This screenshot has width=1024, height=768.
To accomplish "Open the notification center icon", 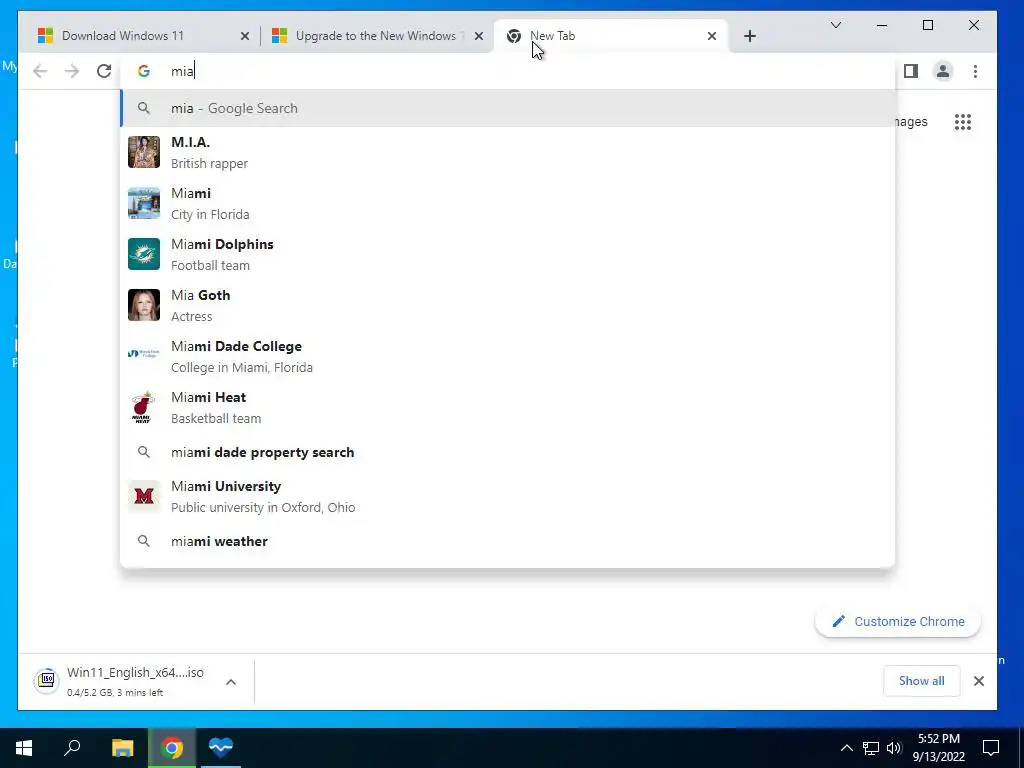I will pyautogui.click(x=991, y=748).
